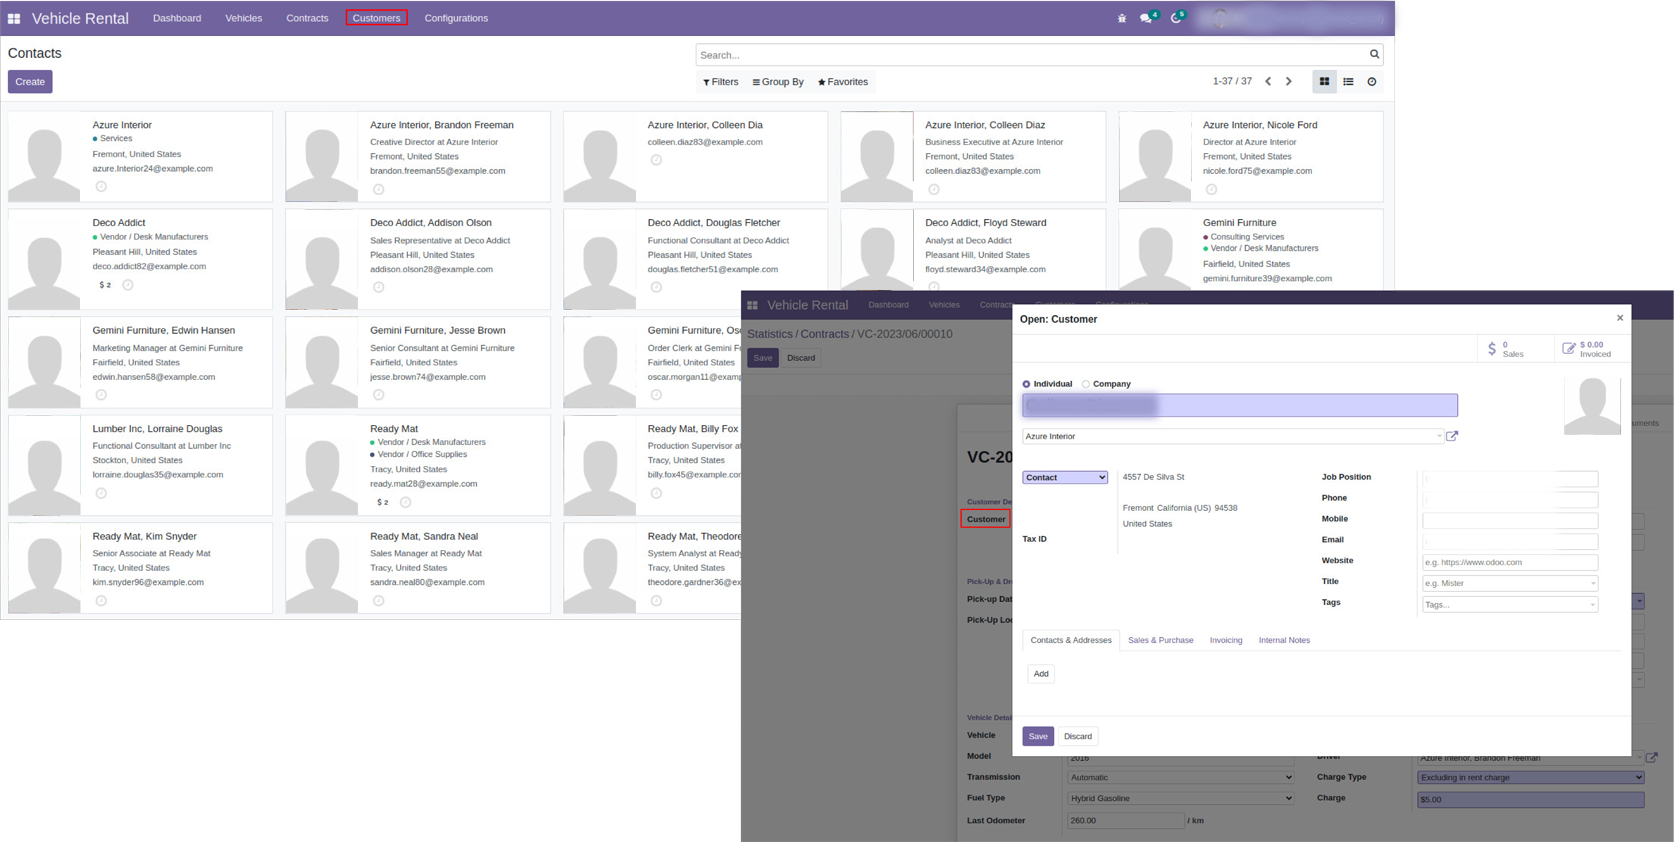Save the customer dialog
Viewport: 1674px width, 842px height.
pos(1038,736)
